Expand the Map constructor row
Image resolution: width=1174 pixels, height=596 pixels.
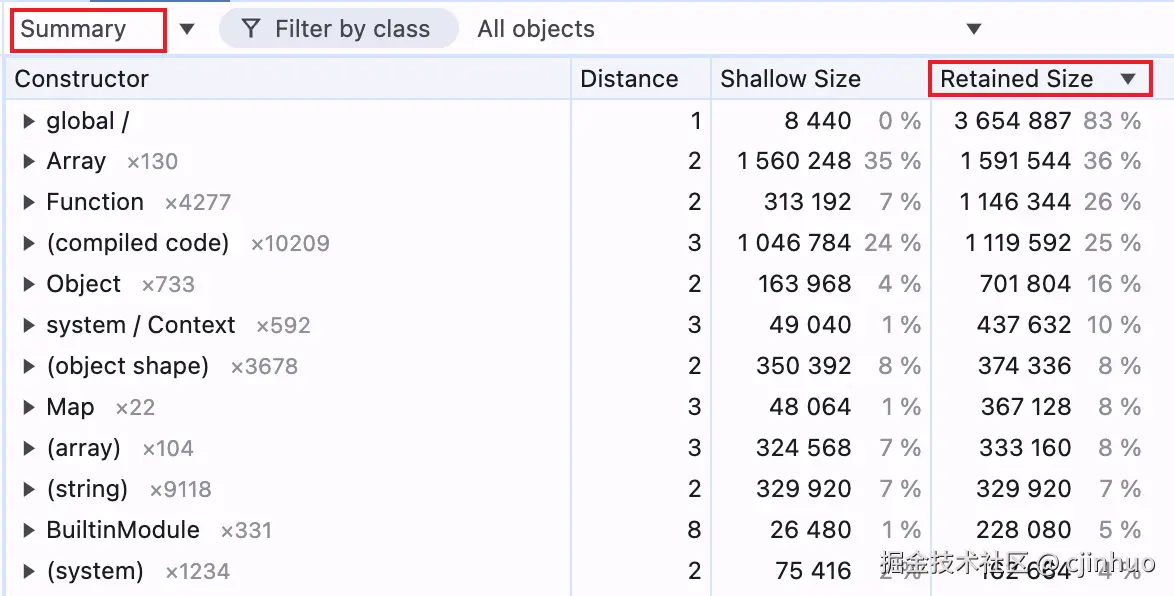(28, 407)
